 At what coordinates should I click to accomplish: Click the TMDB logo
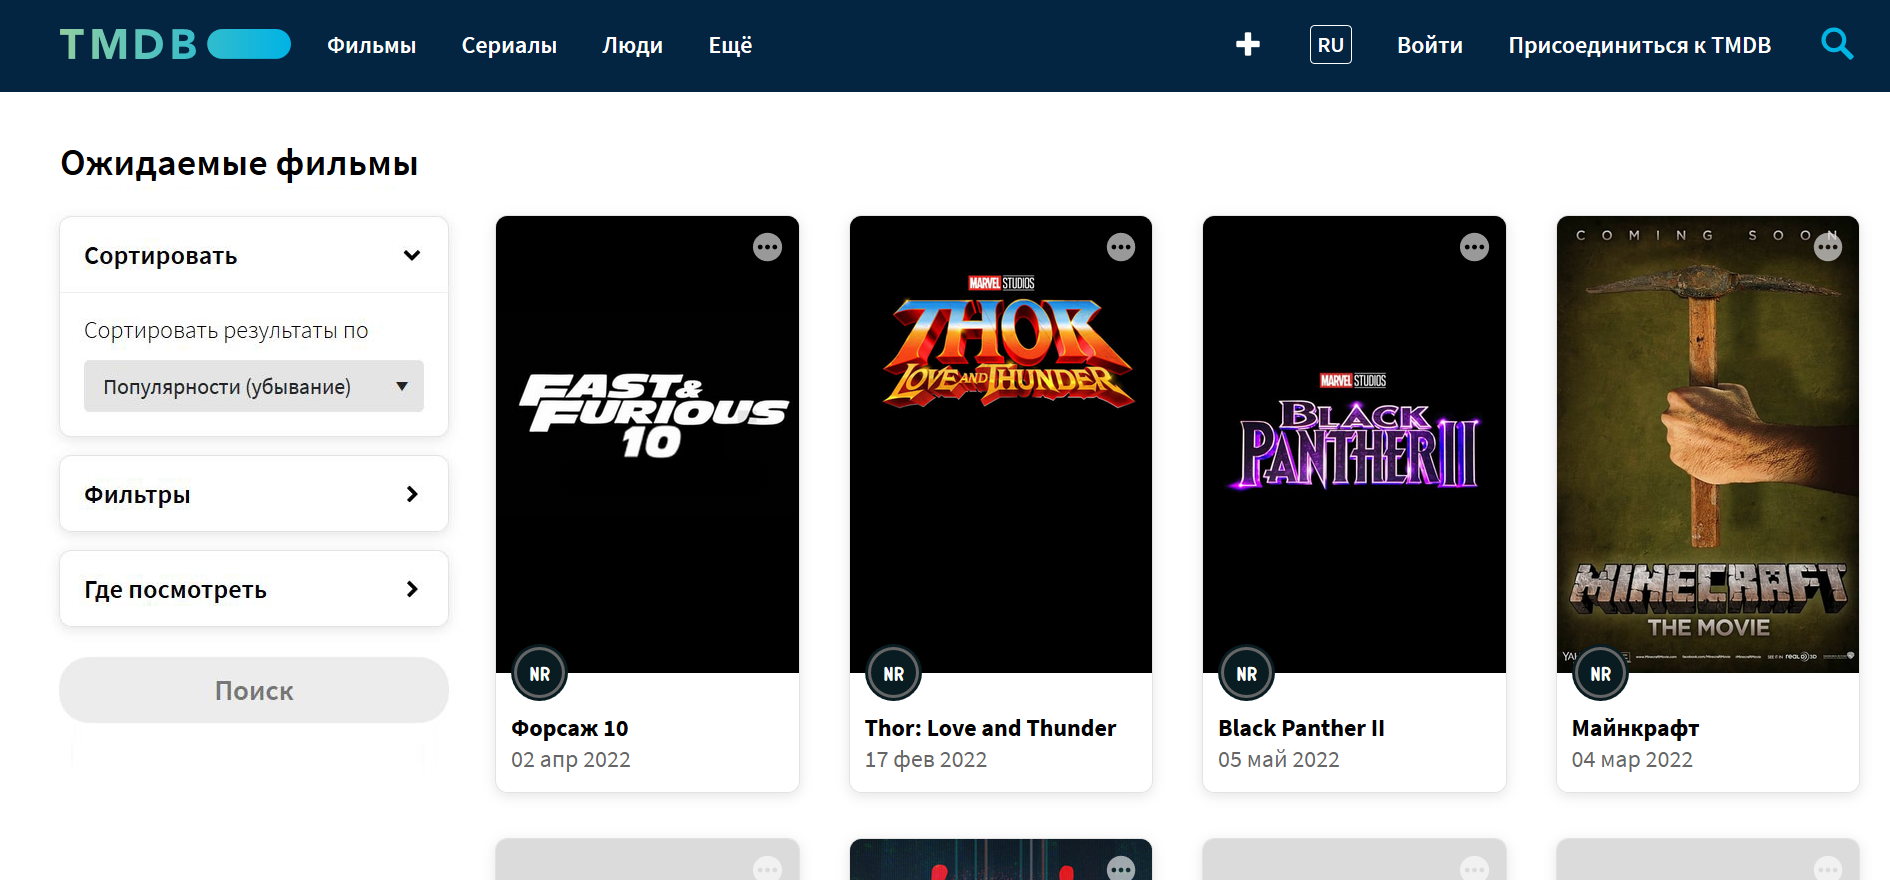(175, 45)
